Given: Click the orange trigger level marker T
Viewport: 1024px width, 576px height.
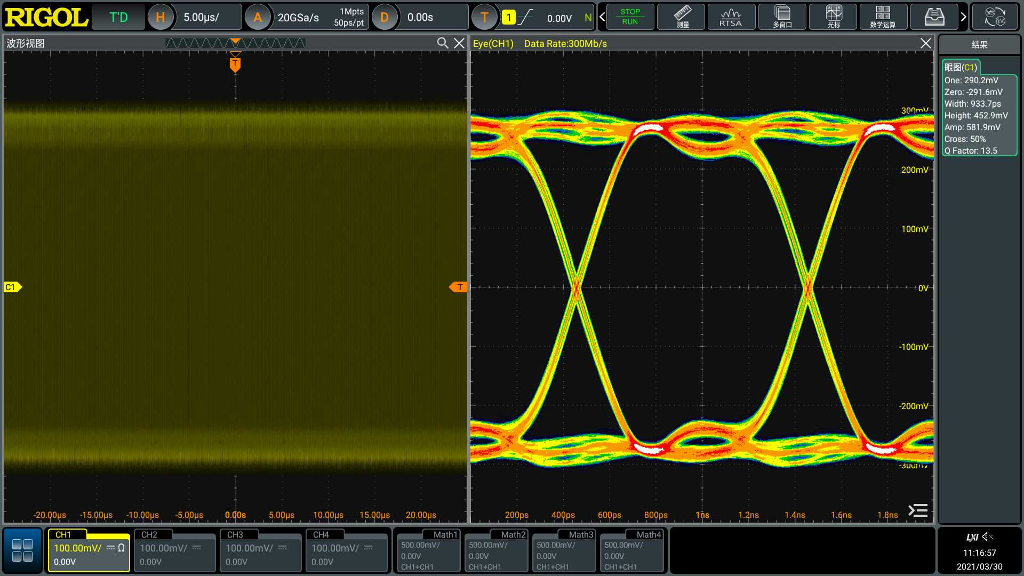Looking at the screenshot, I should click(459, 287).
